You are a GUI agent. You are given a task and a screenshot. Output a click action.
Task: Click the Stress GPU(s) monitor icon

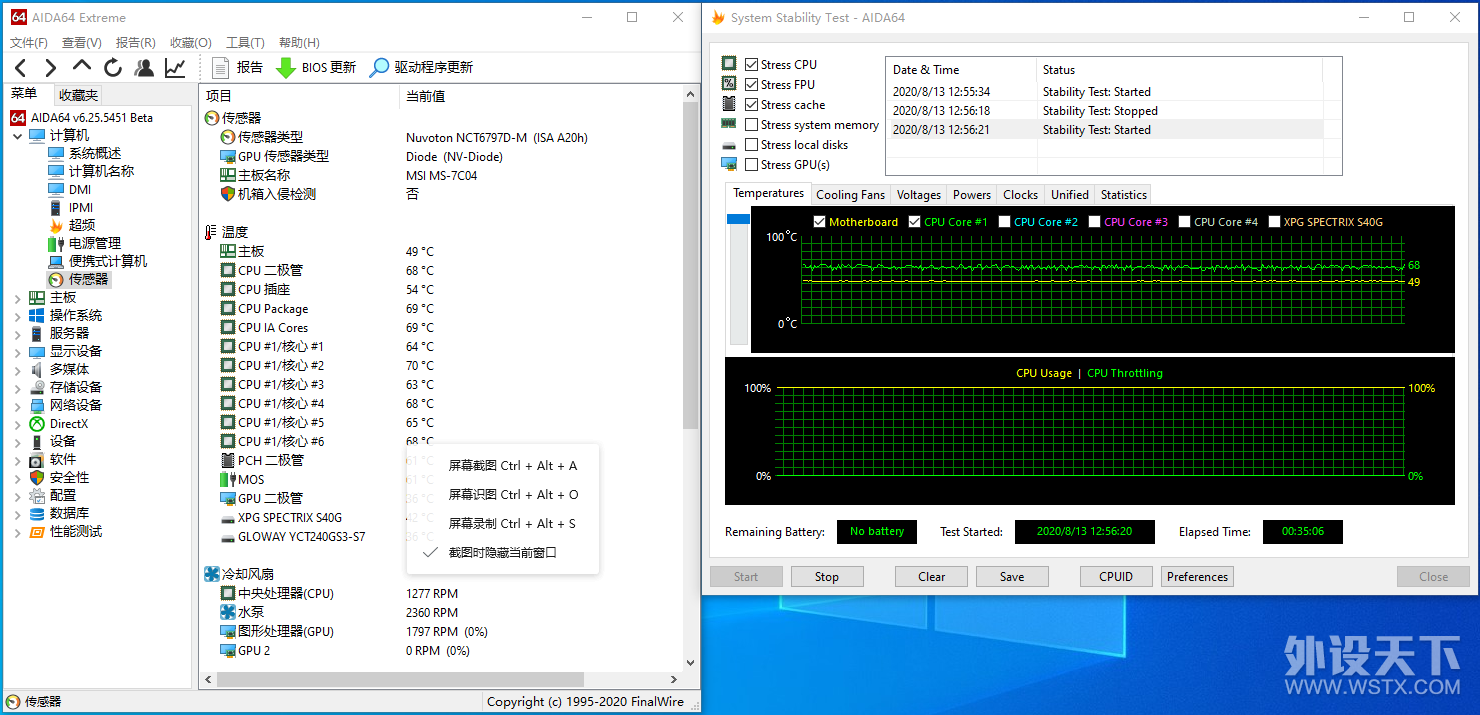(x=729, y=164)
